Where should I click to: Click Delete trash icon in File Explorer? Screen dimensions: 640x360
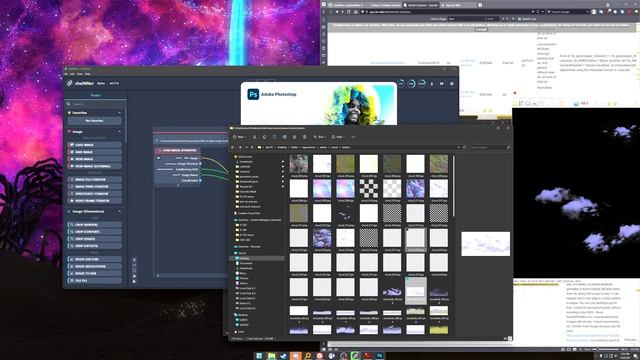[x=304, y=137]
